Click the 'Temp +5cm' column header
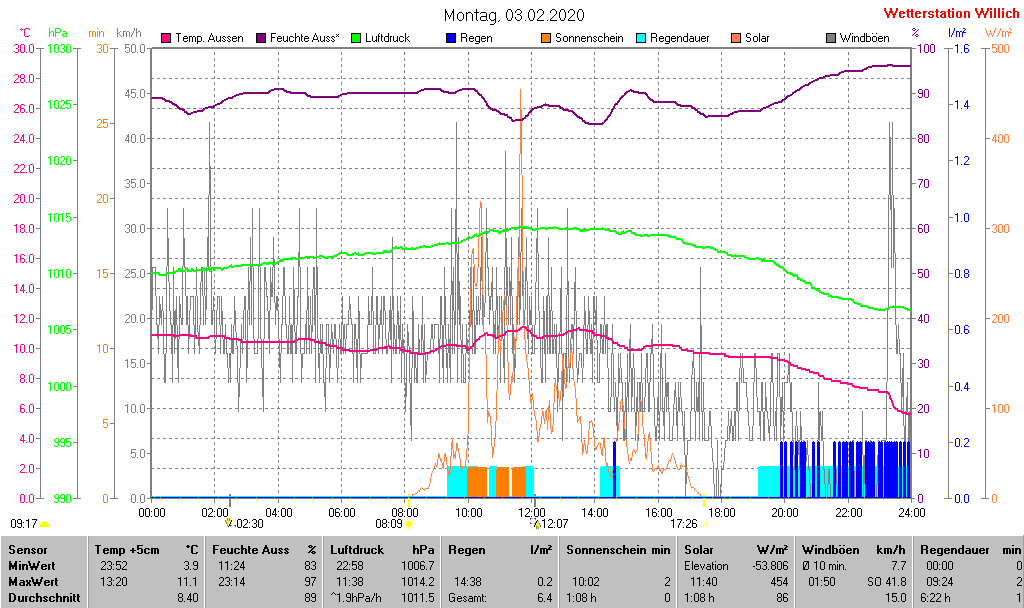Image resolution: width=1024 pixels, height=608 pixels. point(127,550)
